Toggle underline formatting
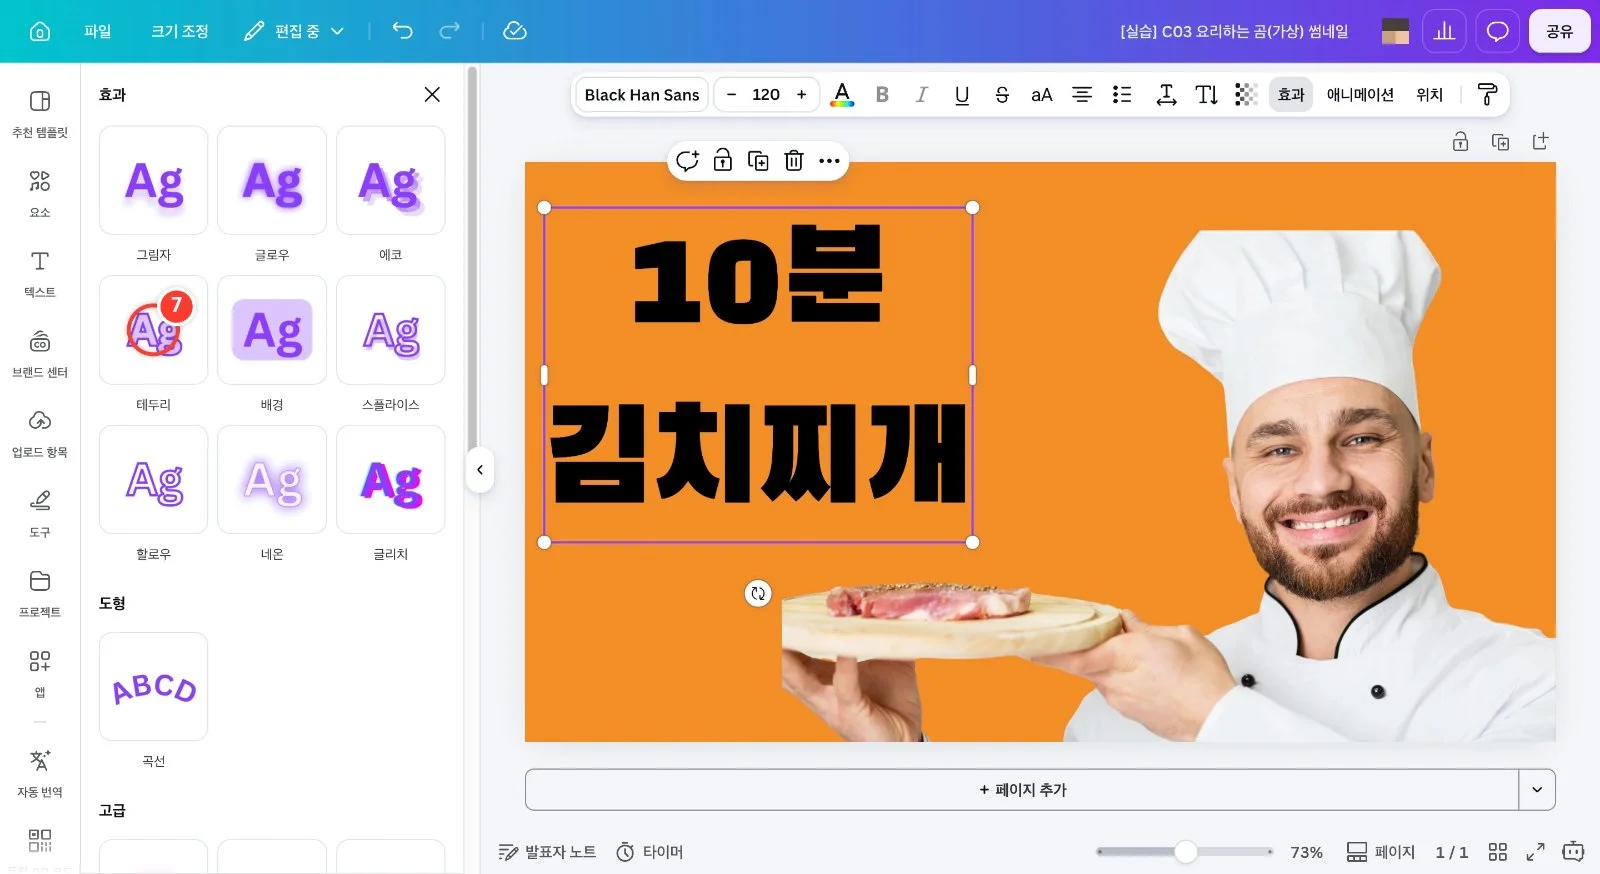 [962, 94]
